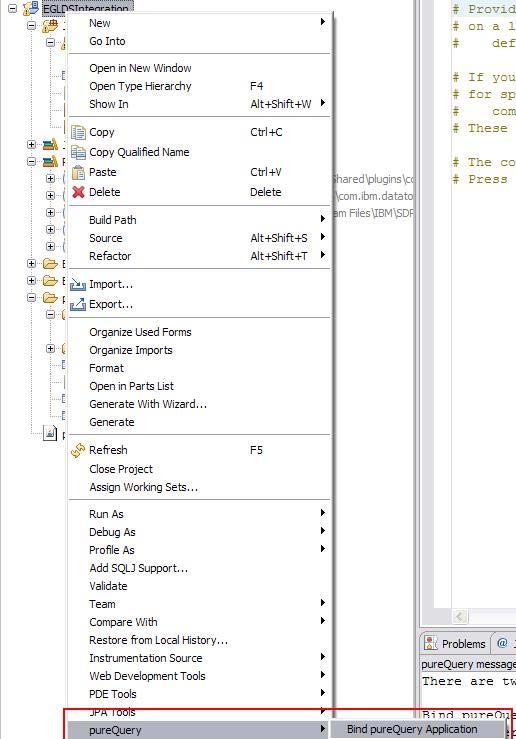
Task: Click the Copy Qualified Name icon
Action: pos(78,152)
